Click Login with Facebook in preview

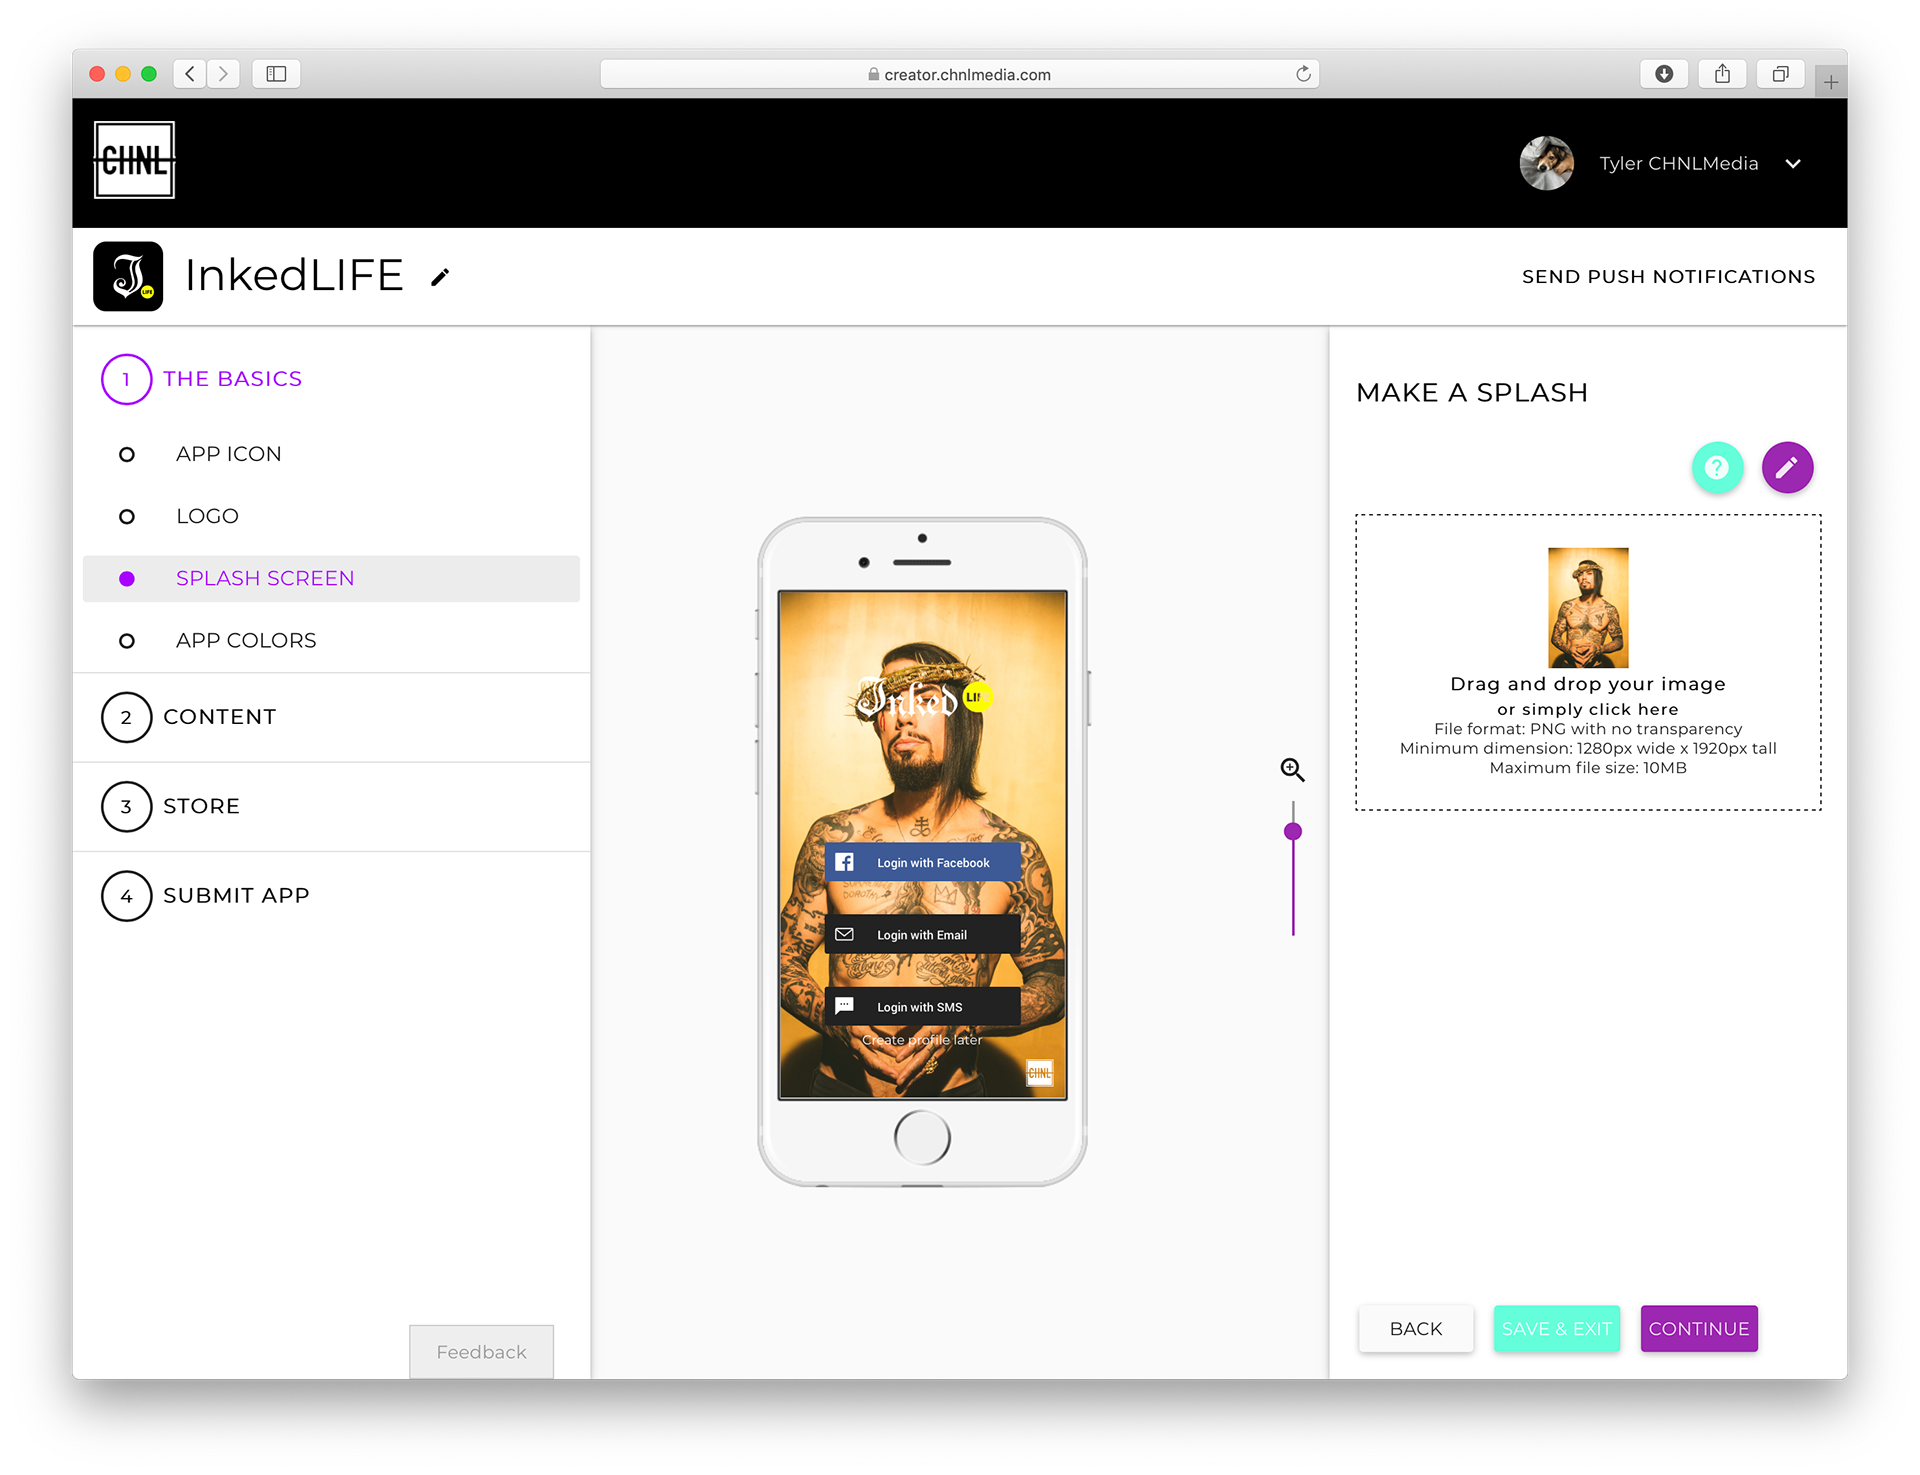point(922,862)
